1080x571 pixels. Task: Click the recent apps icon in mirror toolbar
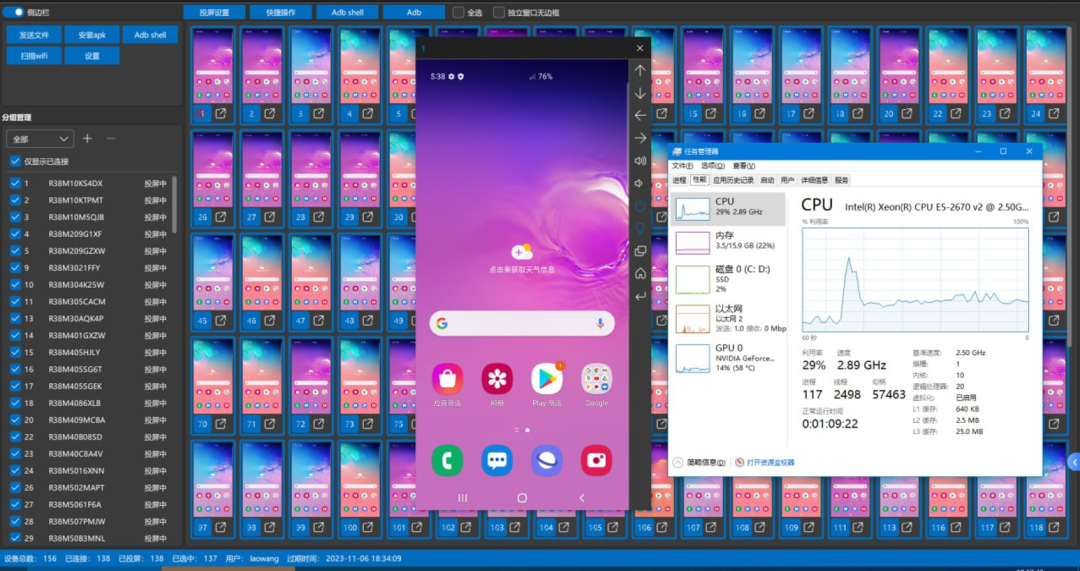[x=640, y=251]
